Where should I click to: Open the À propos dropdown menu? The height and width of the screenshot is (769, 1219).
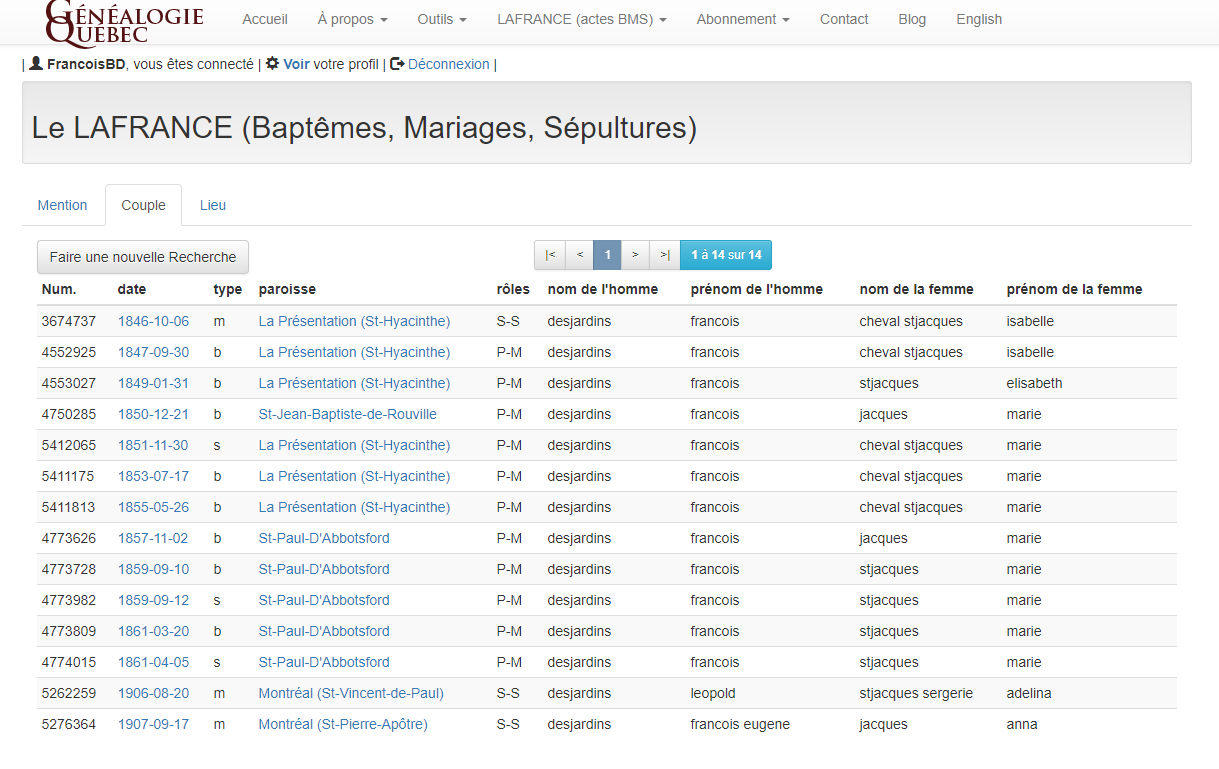[352, 19]
